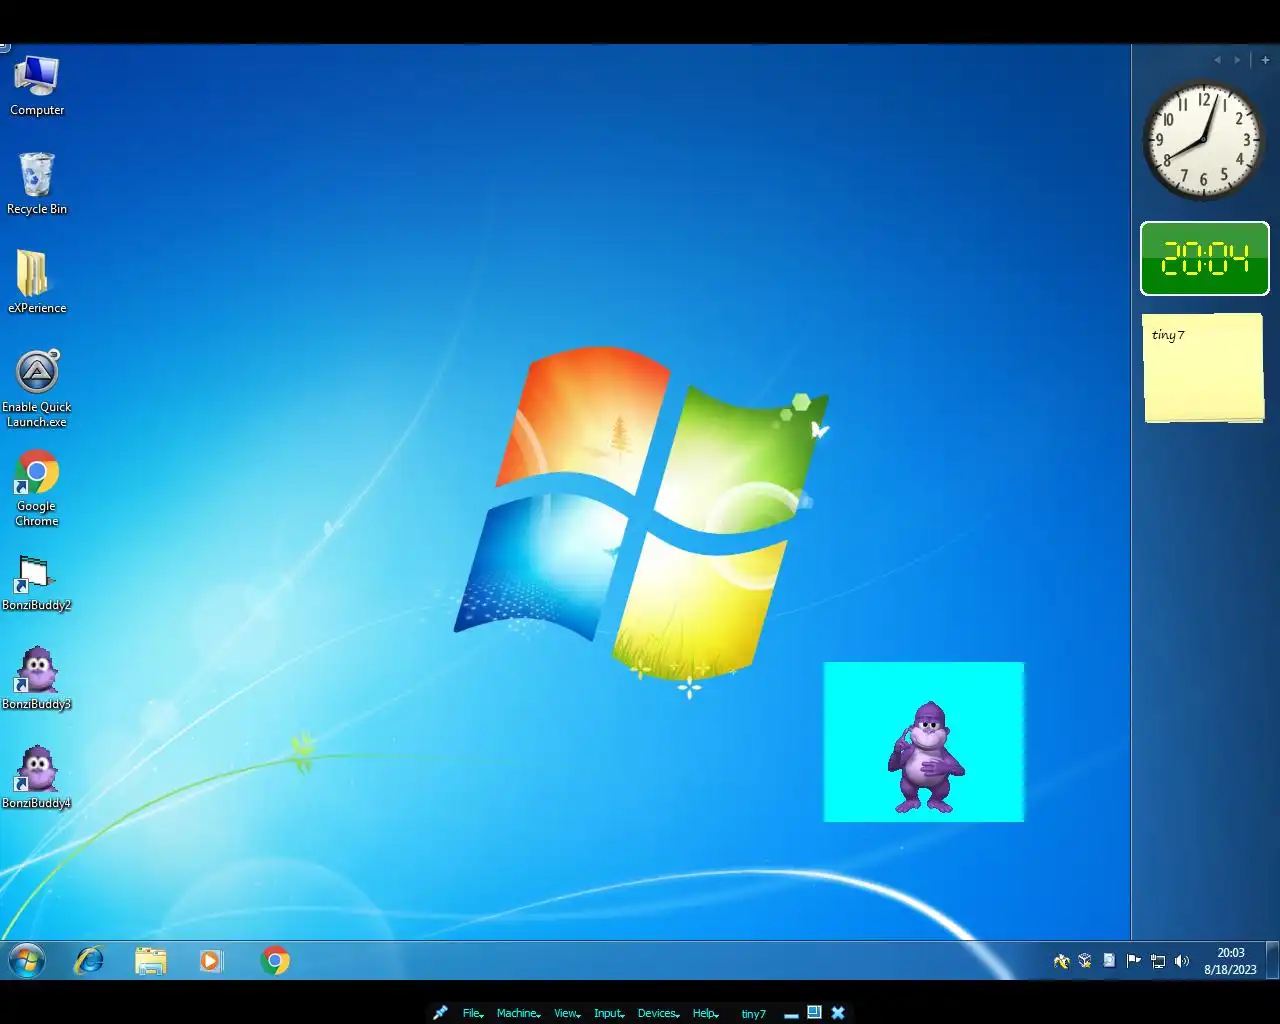The height and width of the screenshot is (1024, 1280).
Task: Click the Show desktop button
Action: (1273, 961)
